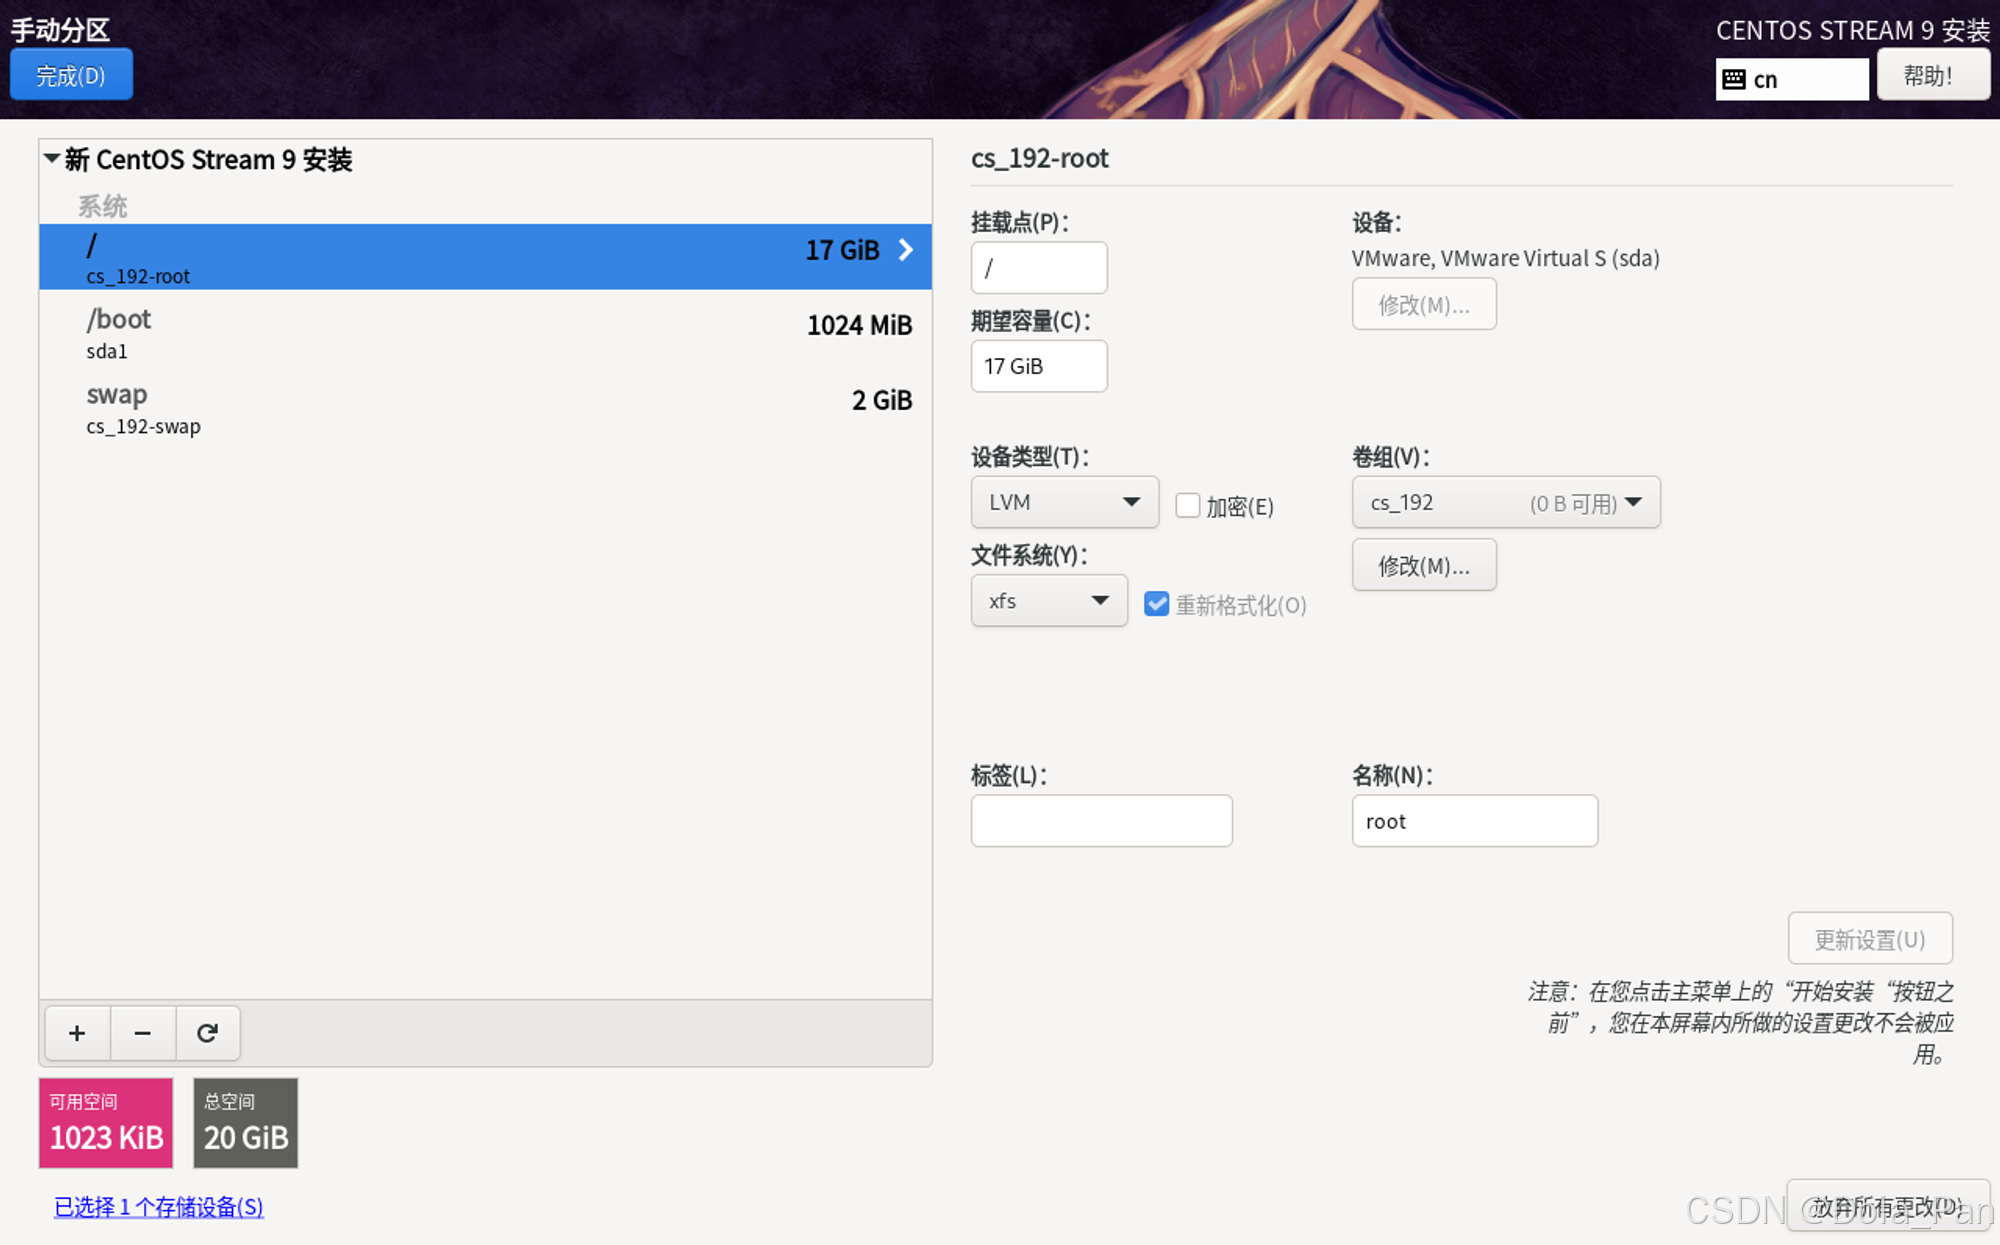Click the 可用空间 1023 KiB box

pos(106,1122)
